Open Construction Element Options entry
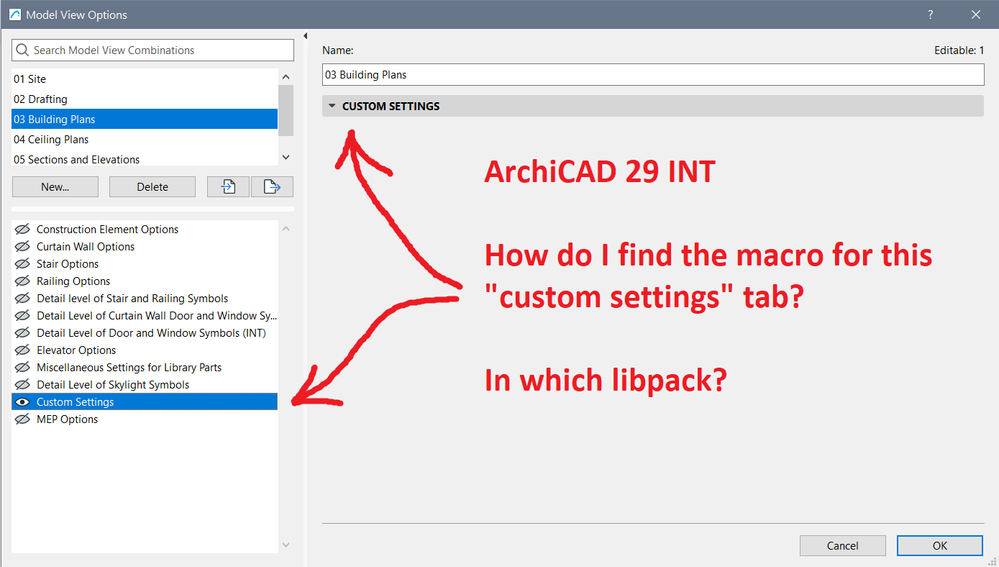This screenshot has width=999, height=567. [107, 229]
